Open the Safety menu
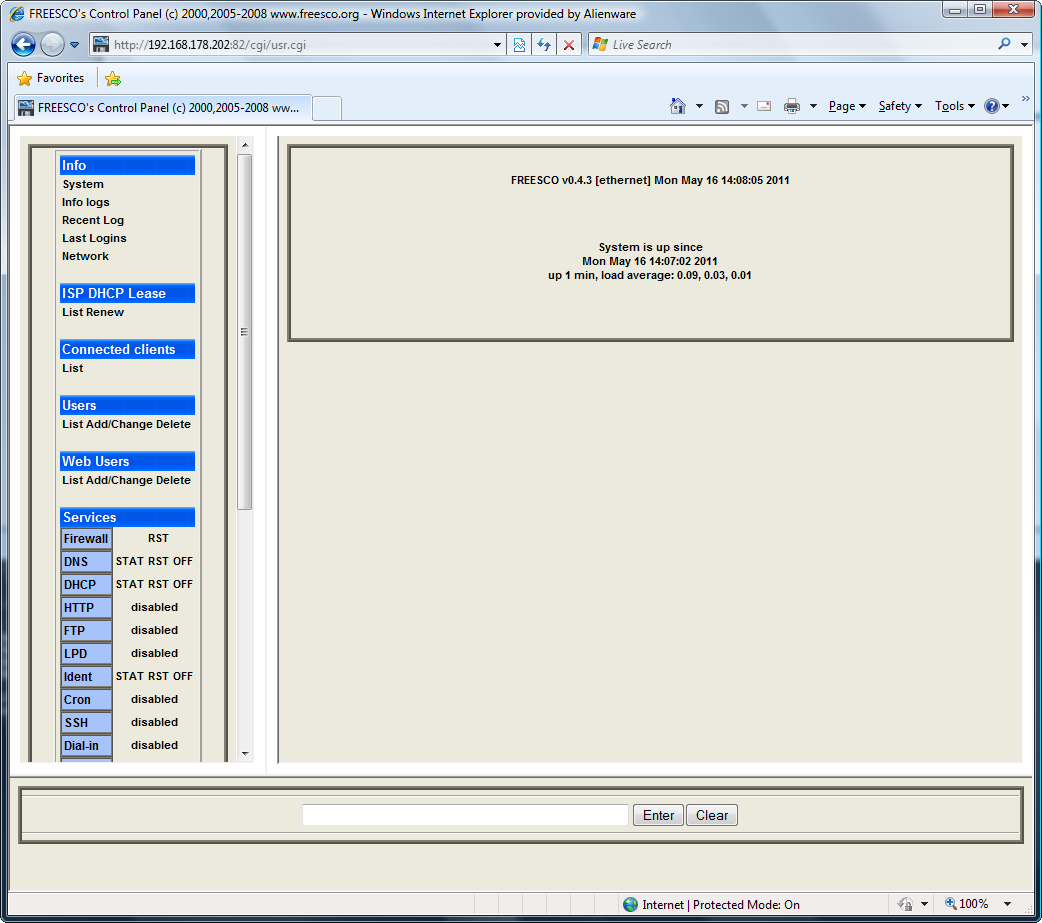The height and width of the screenshot is (923, 1042). [x=900, y=106]
